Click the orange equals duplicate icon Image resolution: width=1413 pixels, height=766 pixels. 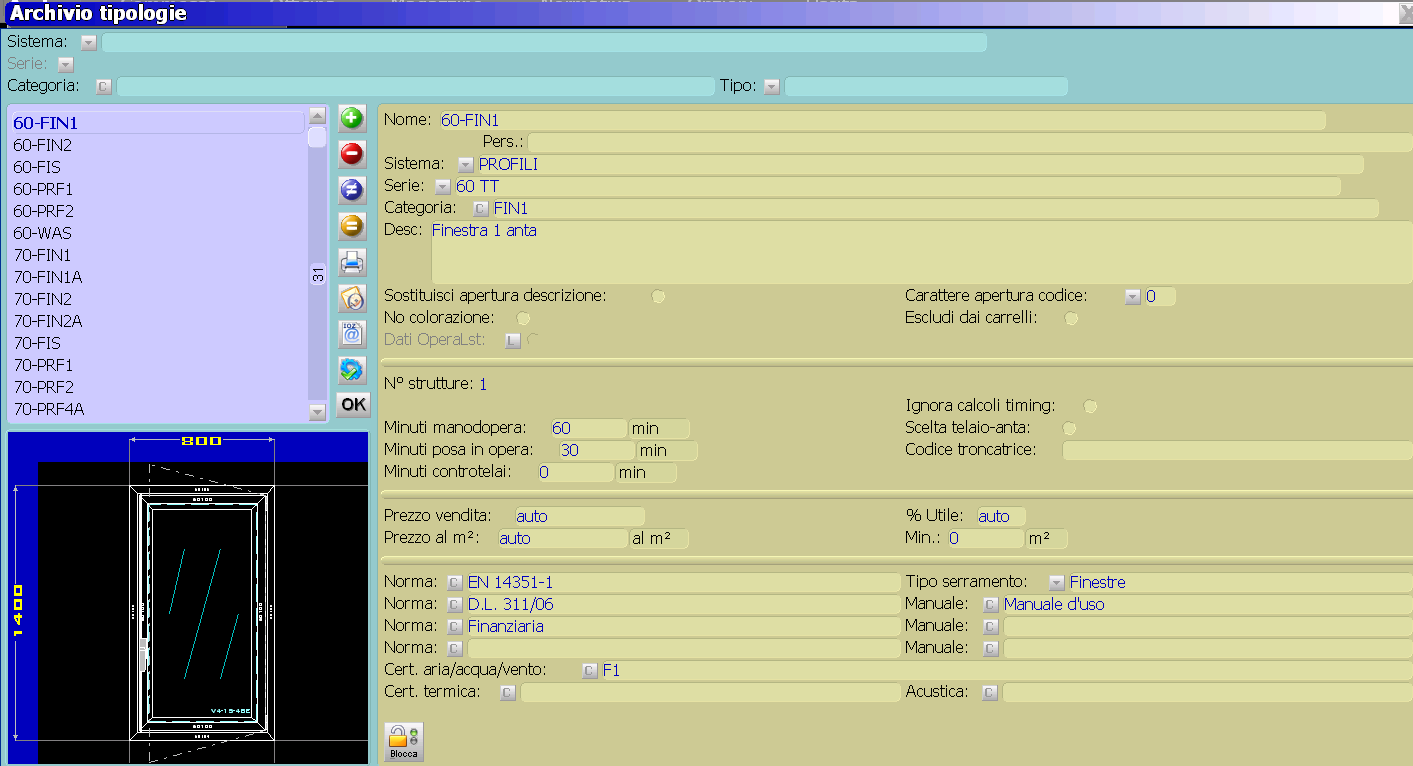click(352, 226)
